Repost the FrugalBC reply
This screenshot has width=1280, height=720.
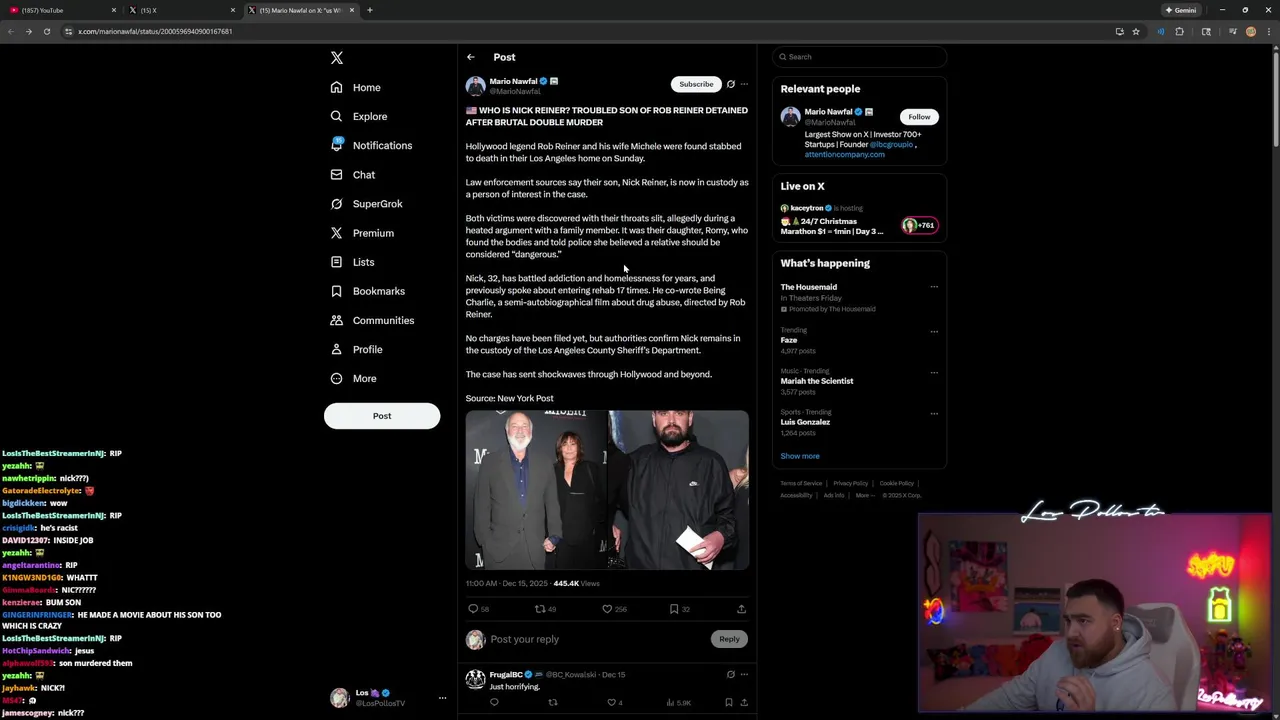(553, 702)
